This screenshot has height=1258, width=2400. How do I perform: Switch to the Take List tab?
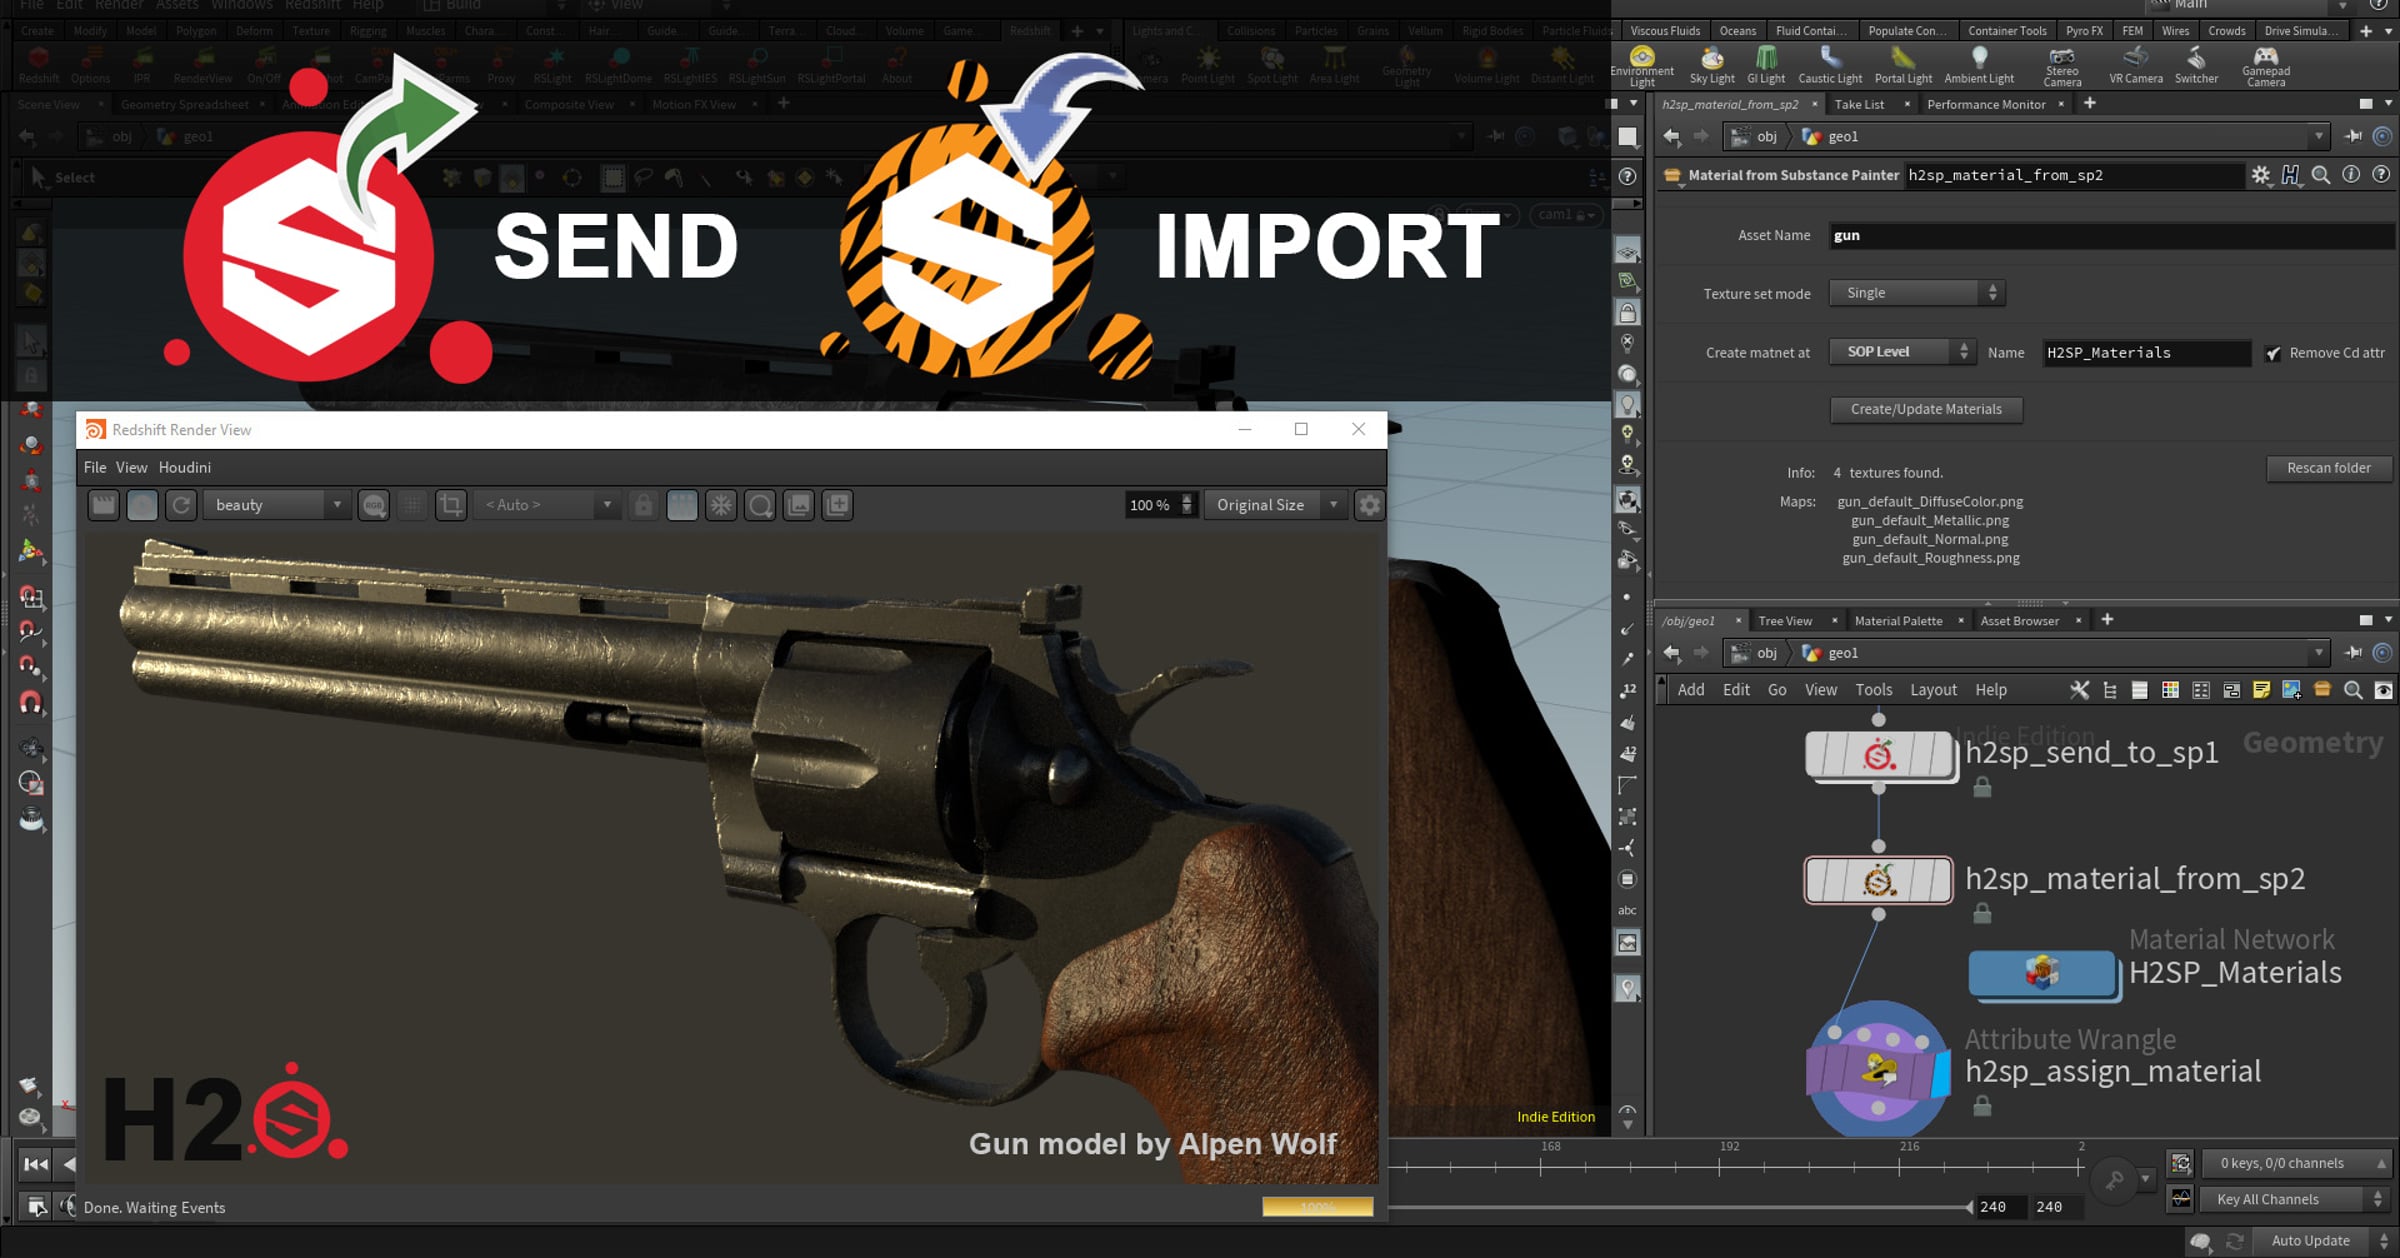tap(1859, 104)
